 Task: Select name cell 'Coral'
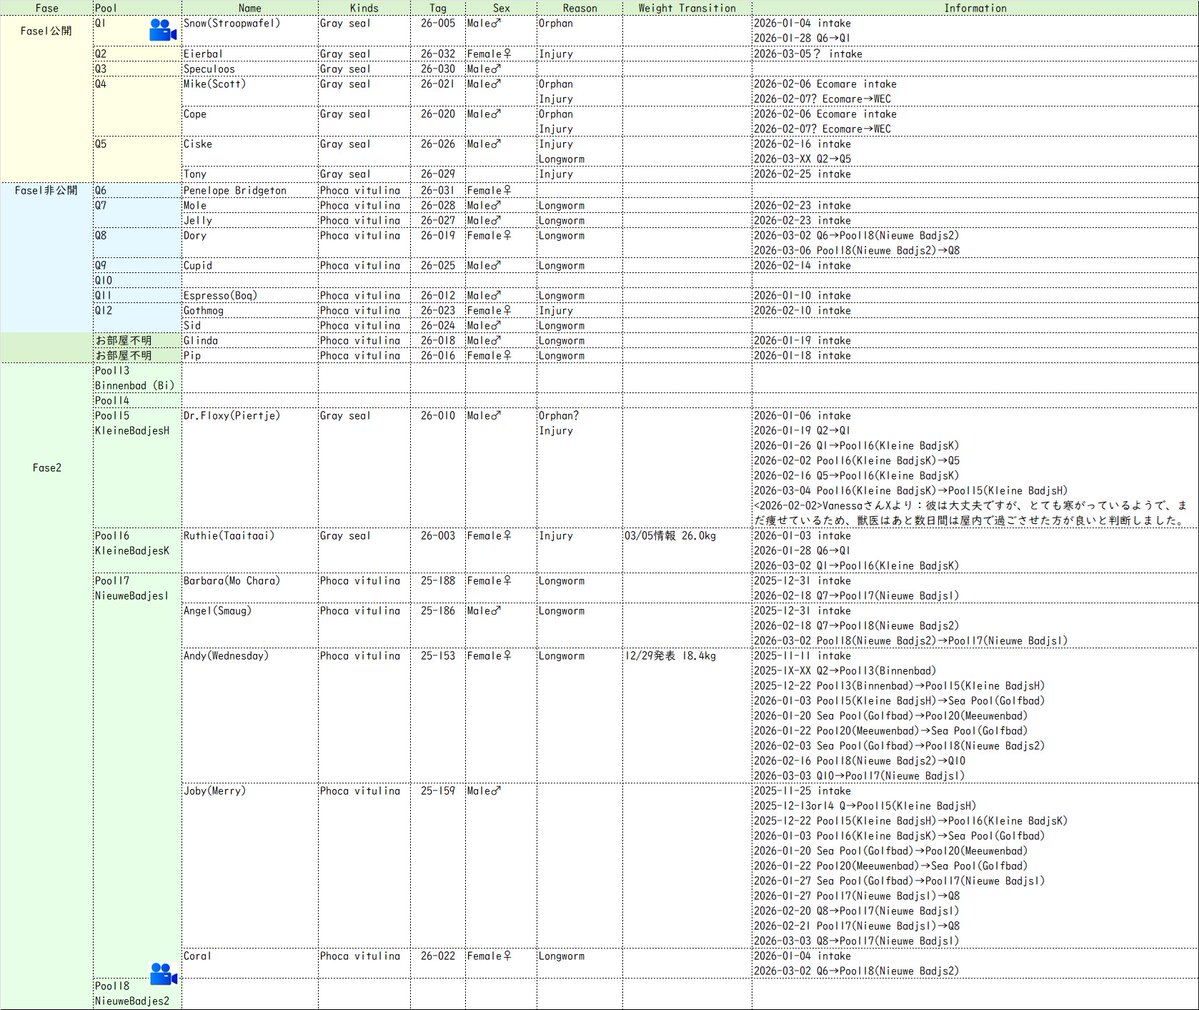[250, 963]
